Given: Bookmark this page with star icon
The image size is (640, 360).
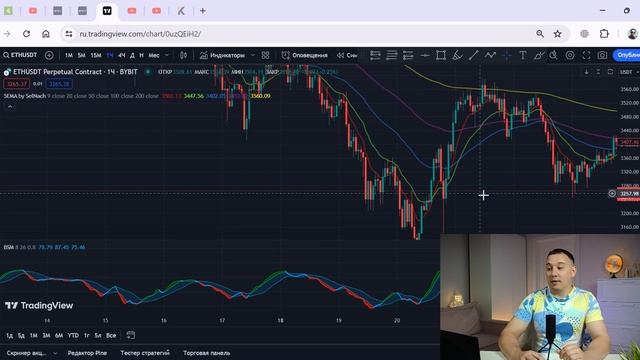Looking at the screenshot, I should point(558,34).
